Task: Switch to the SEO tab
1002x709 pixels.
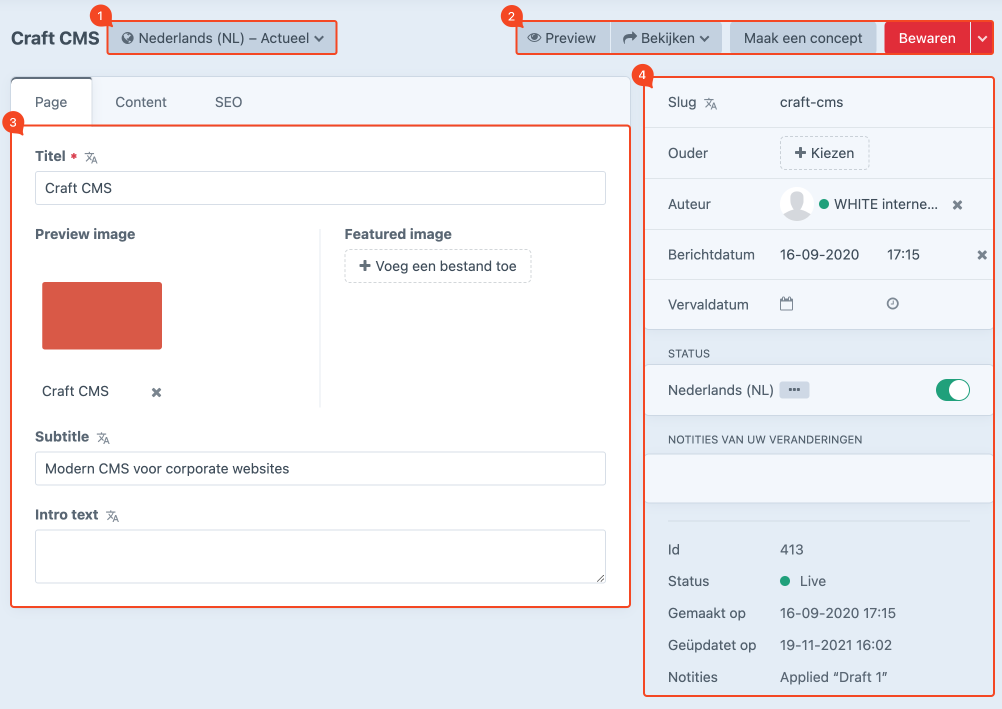Action: (228, 102)
